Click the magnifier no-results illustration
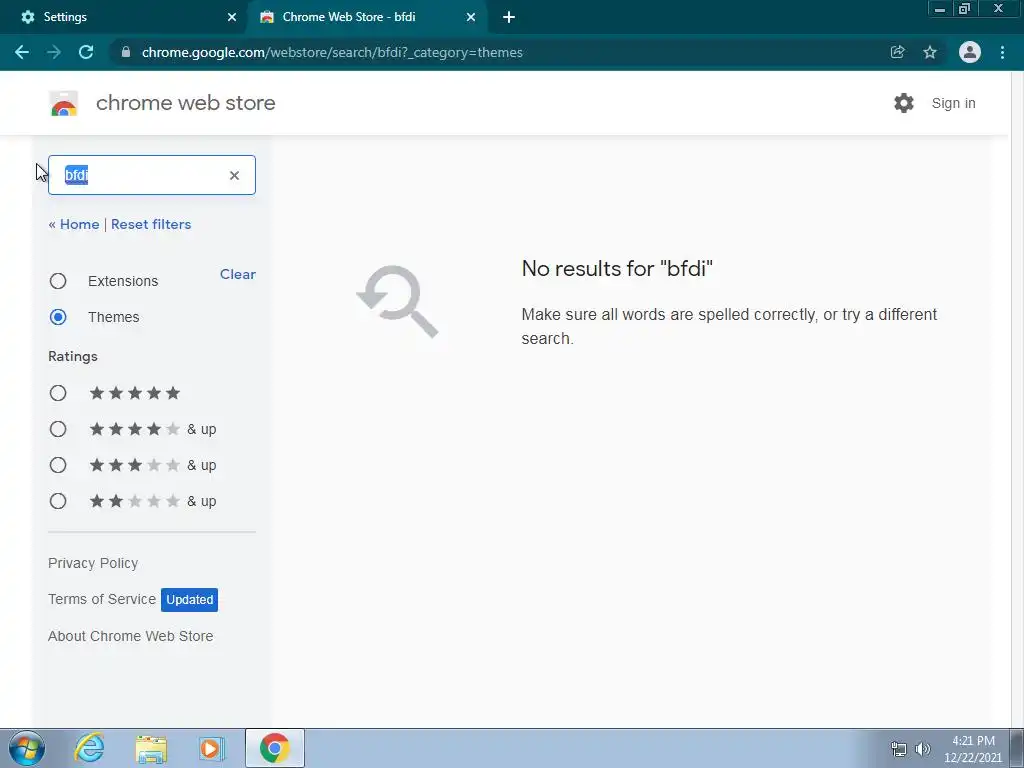Screen dimensions: 1024x768 coord(397,301)
